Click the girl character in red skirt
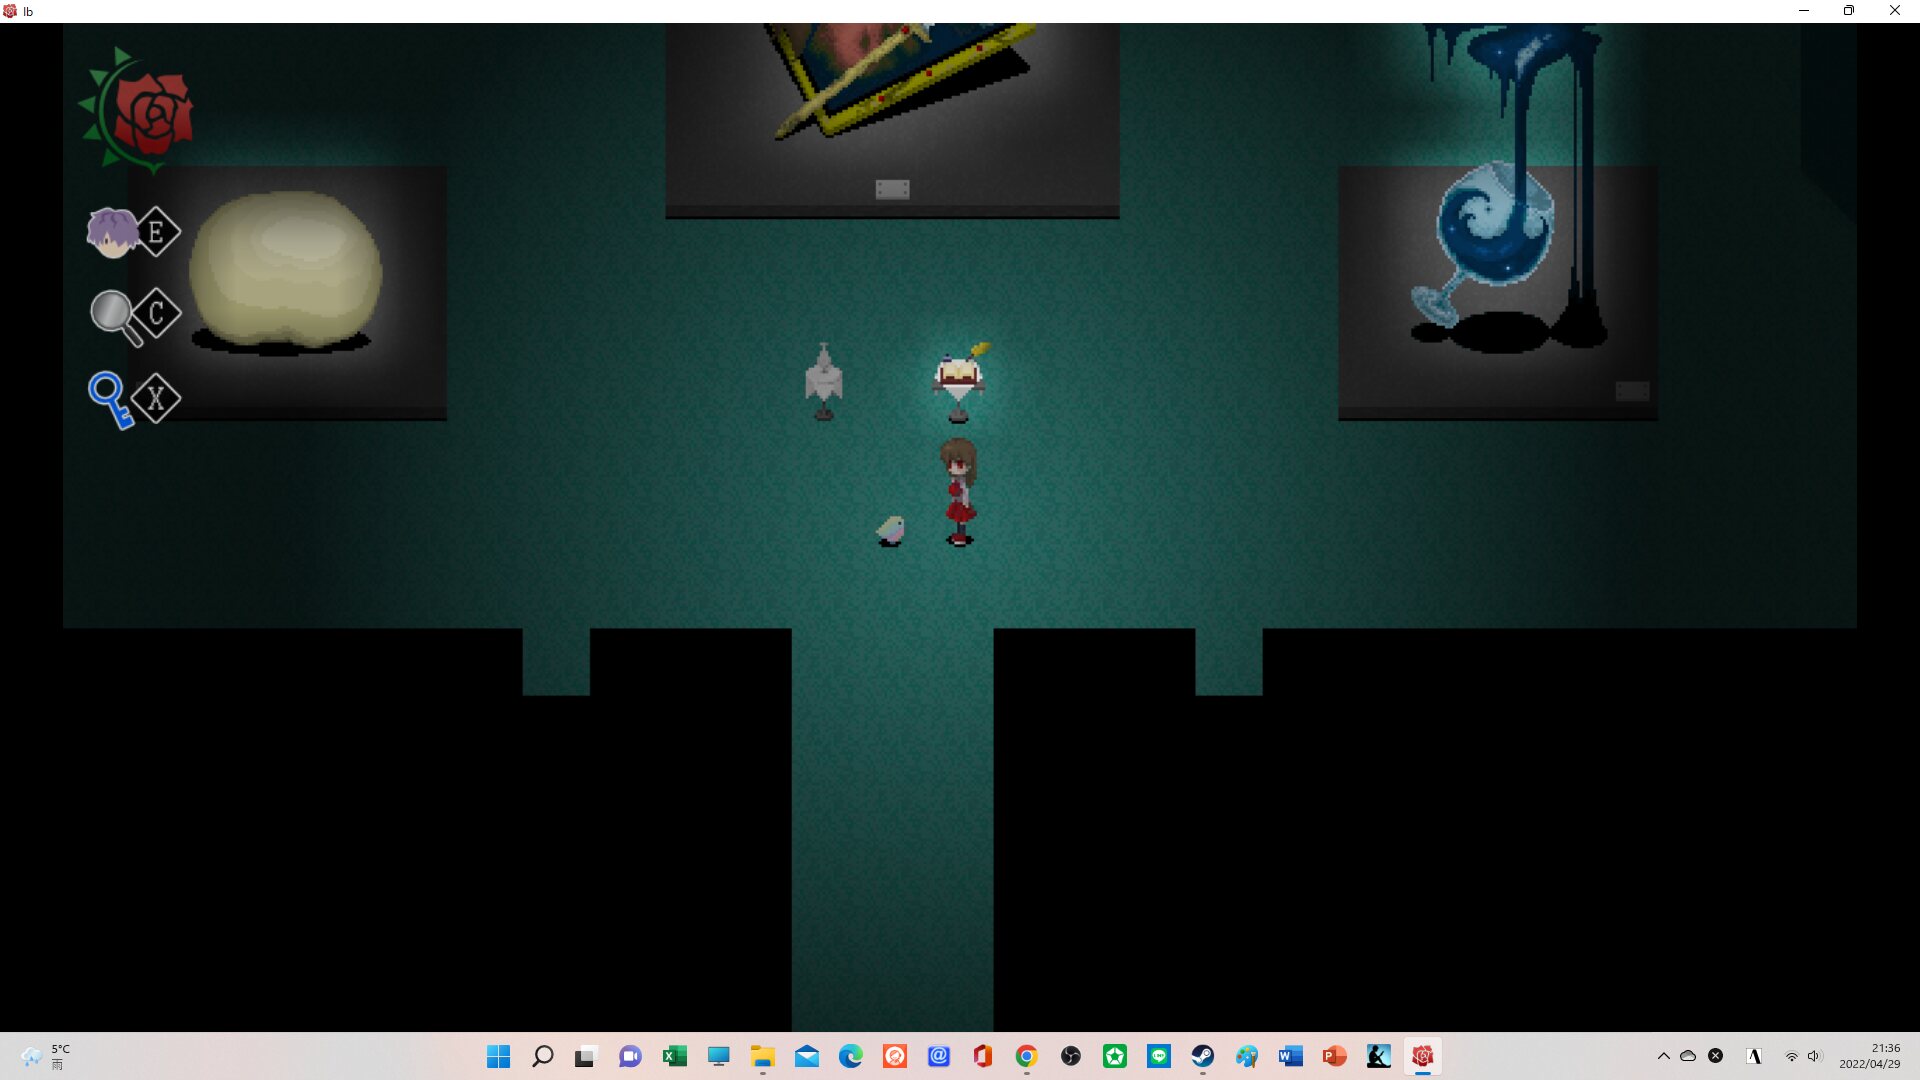 coord(959,492)
